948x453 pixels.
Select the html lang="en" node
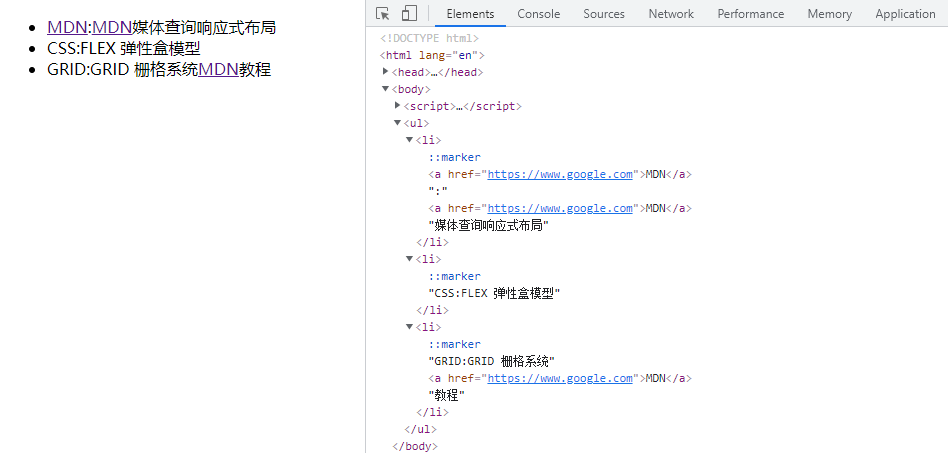coord(432,55)
